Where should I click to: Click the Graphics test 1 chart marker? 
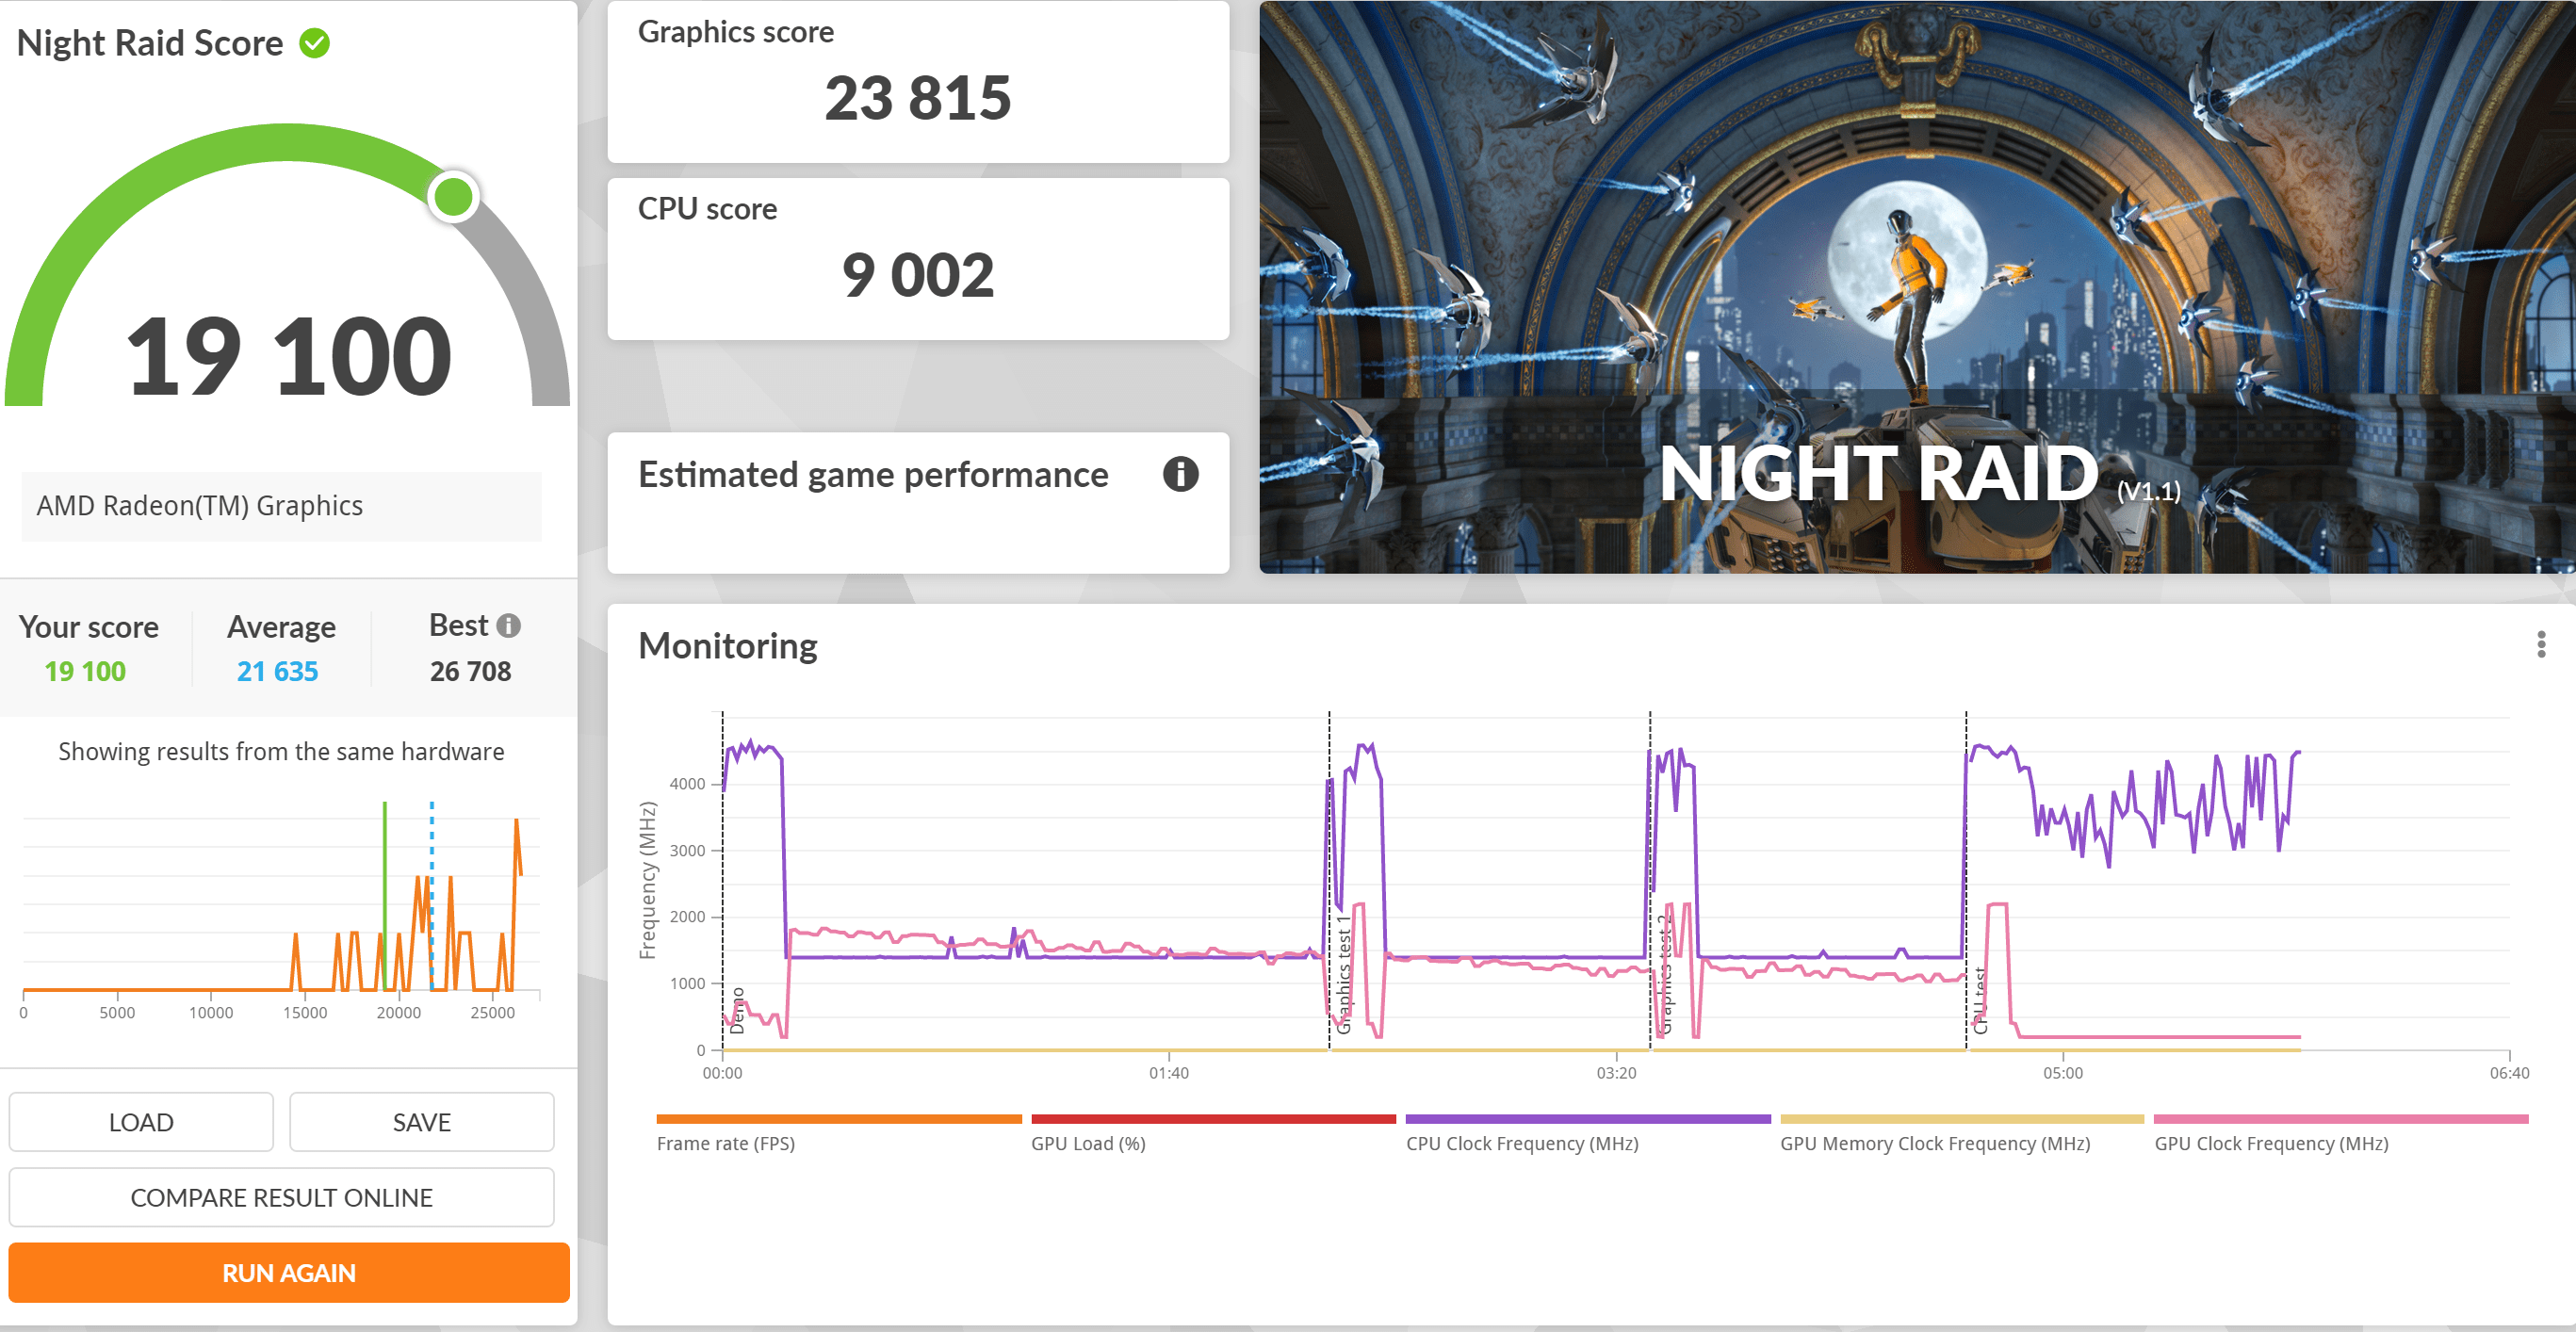click(x=1344, y=975)
